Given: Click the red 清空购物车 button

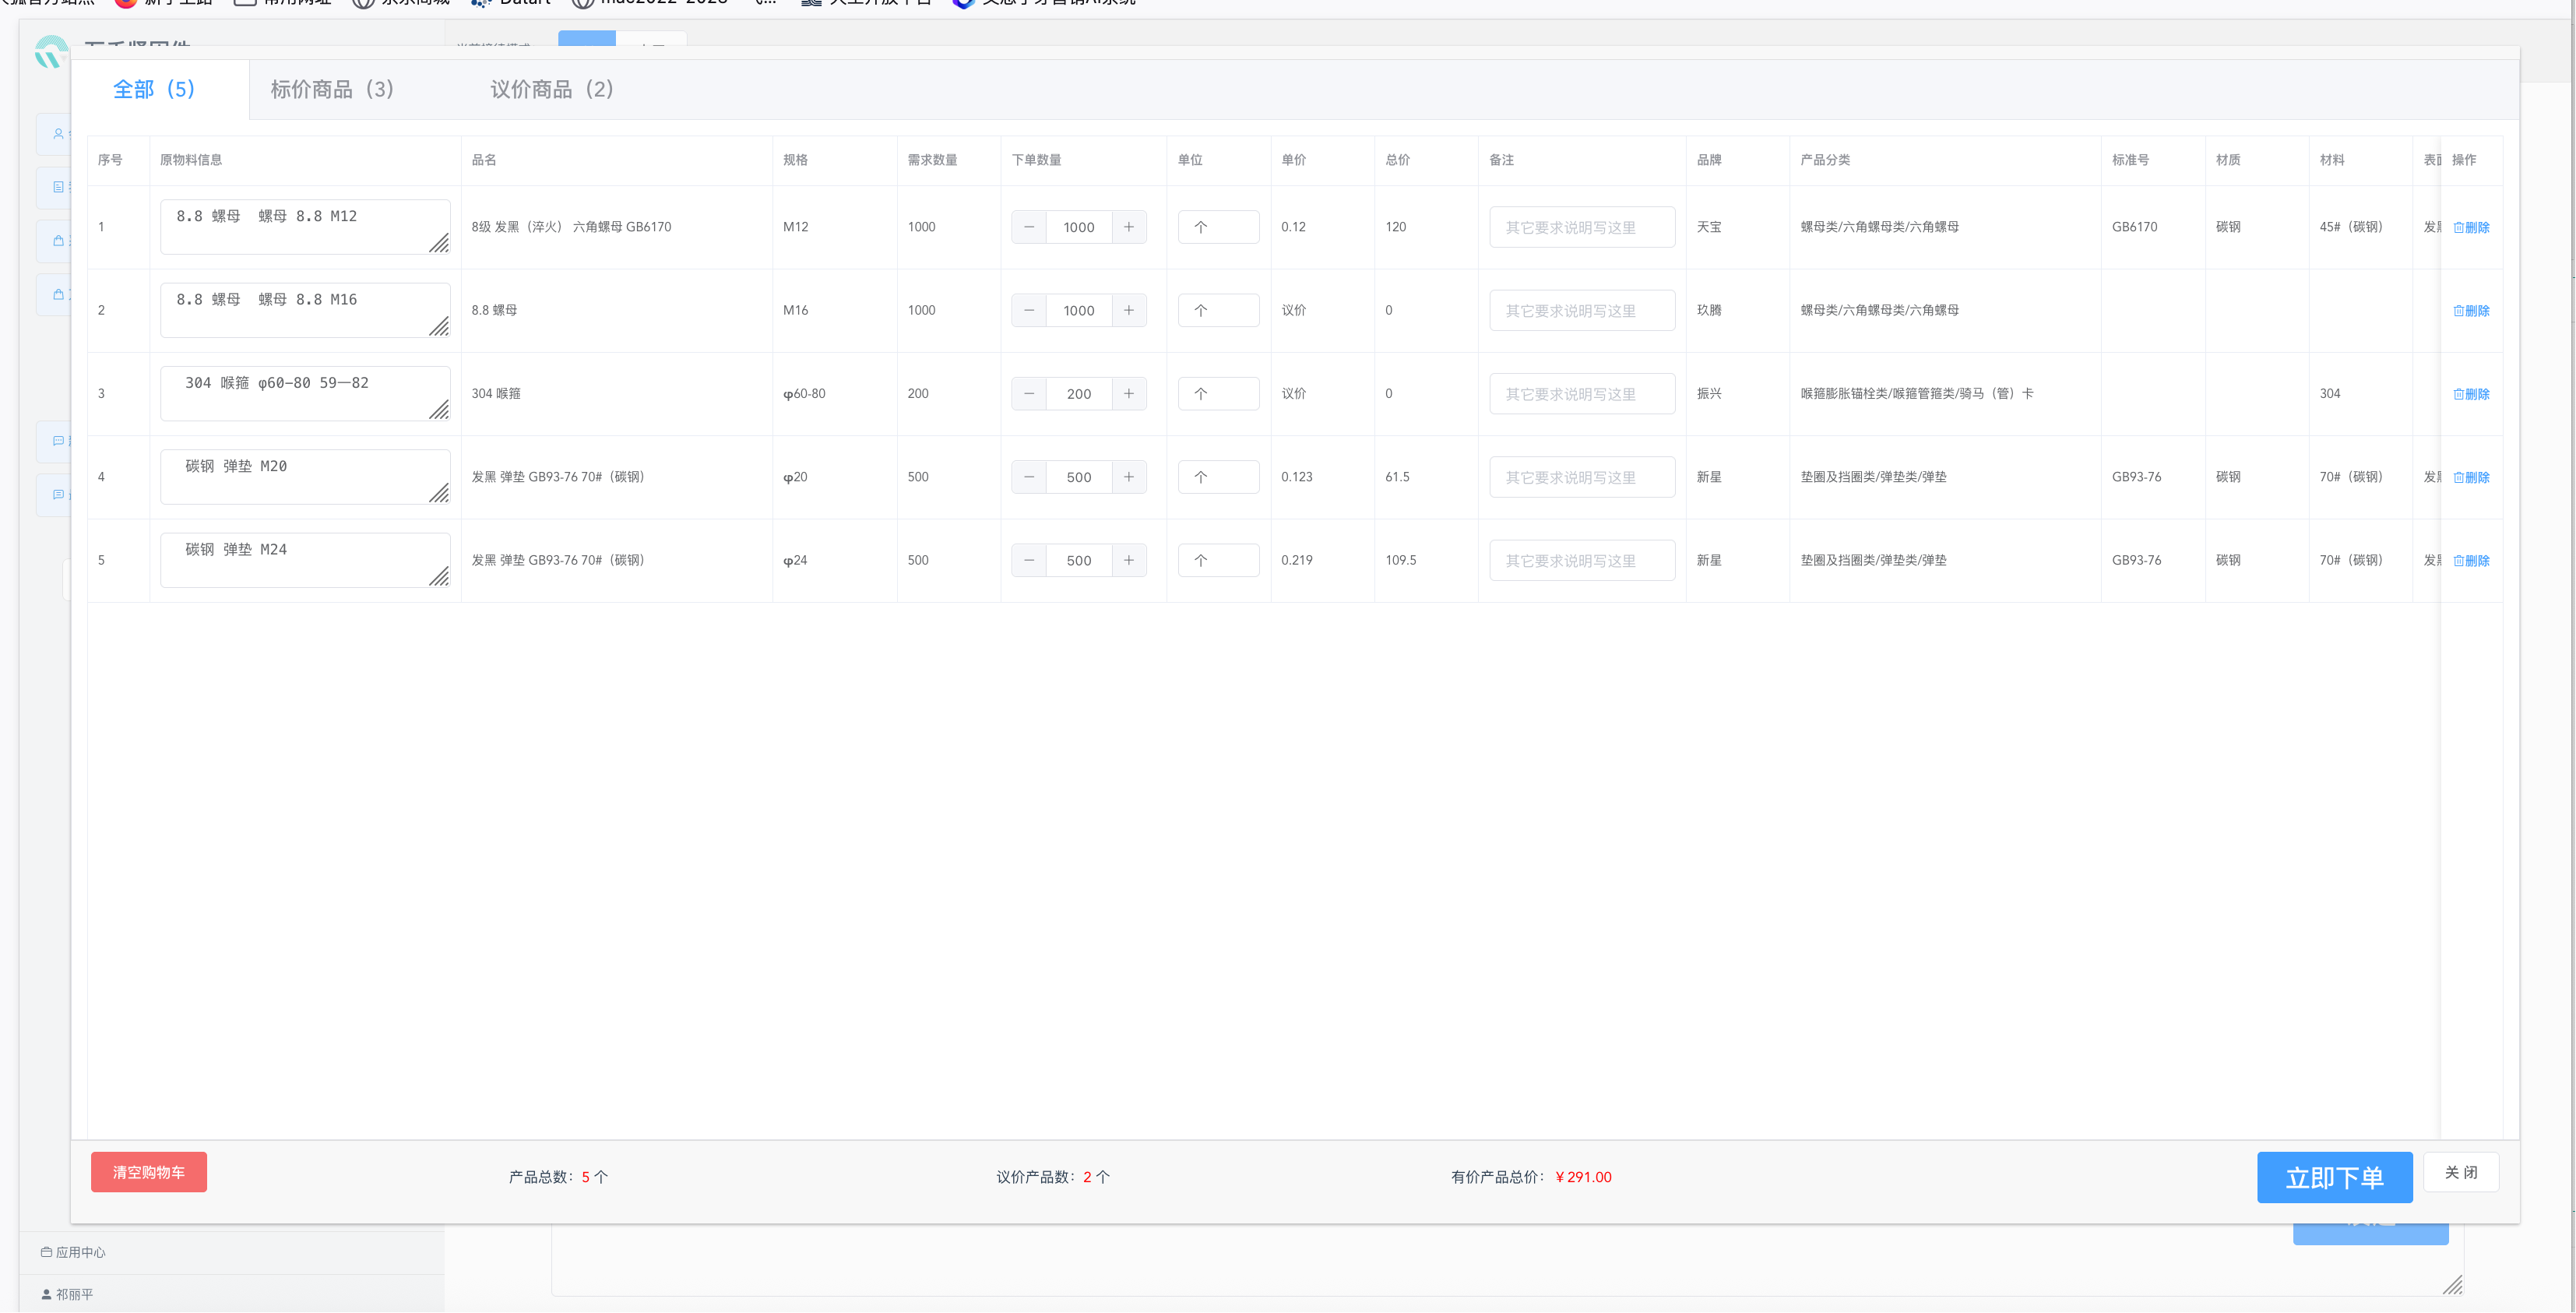Looking at the screenshot, I should 148,1172.
